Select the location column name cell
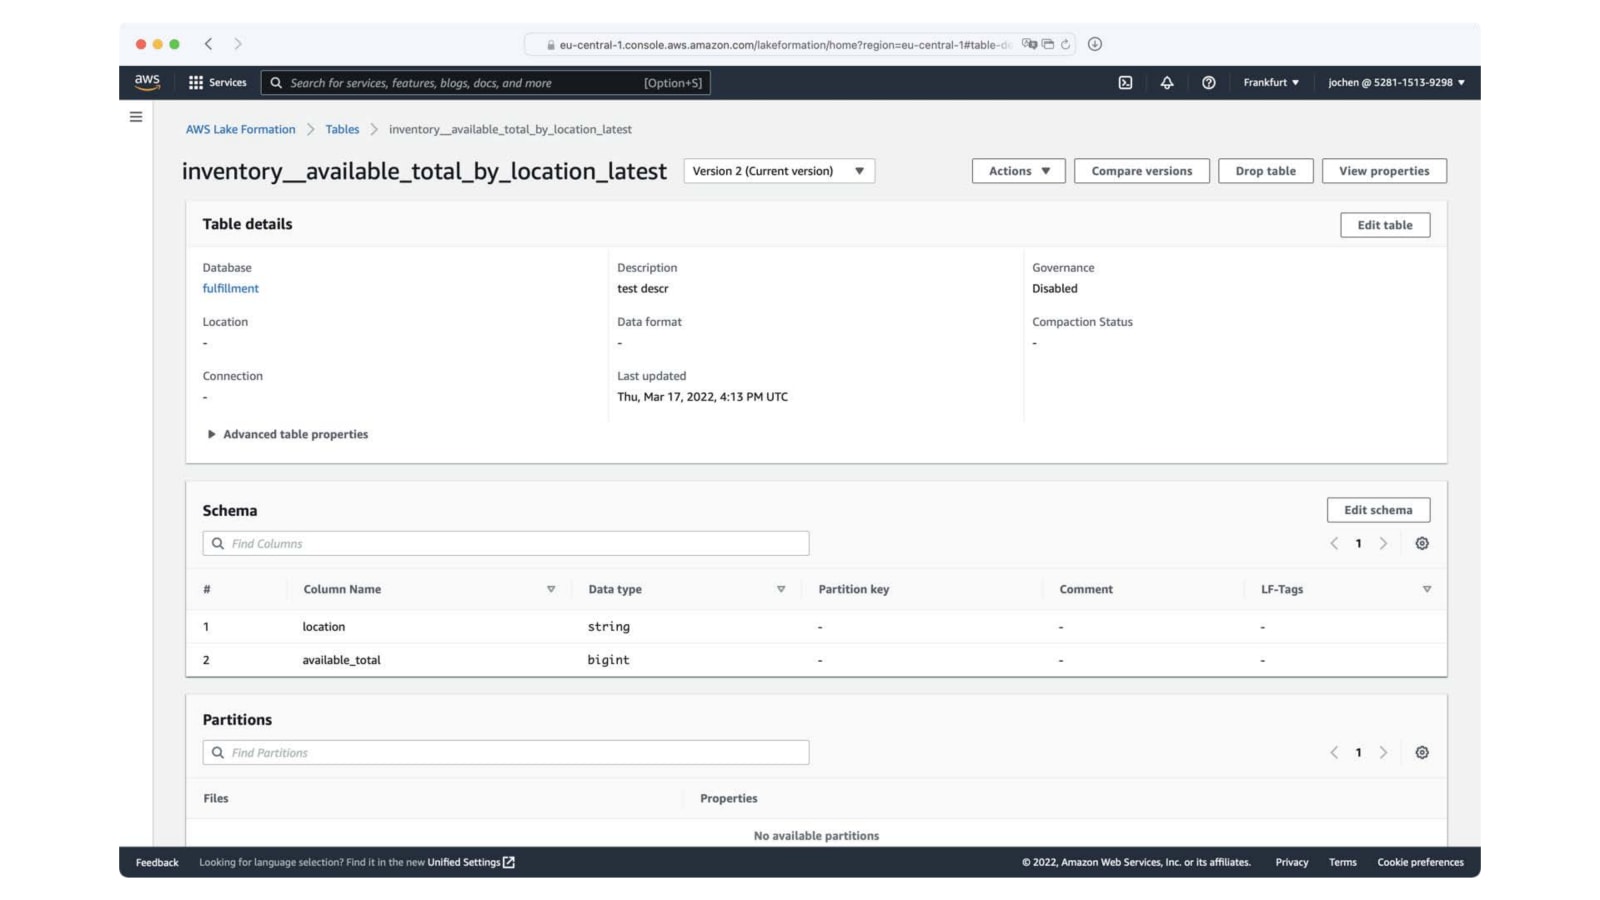This screenshot has height=900, width=1600. tap(324, 627)
